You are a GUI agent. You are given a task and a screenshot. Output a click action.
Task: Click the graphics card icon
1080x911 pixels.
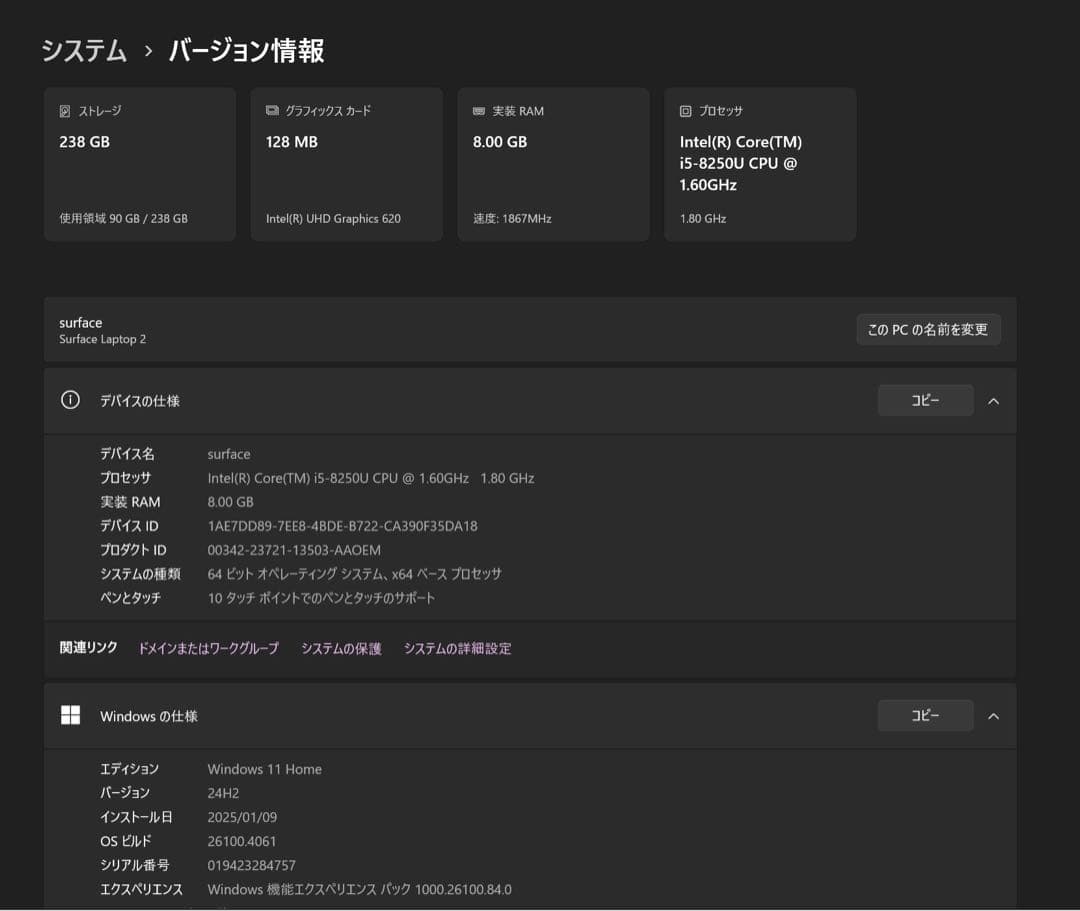272,111
